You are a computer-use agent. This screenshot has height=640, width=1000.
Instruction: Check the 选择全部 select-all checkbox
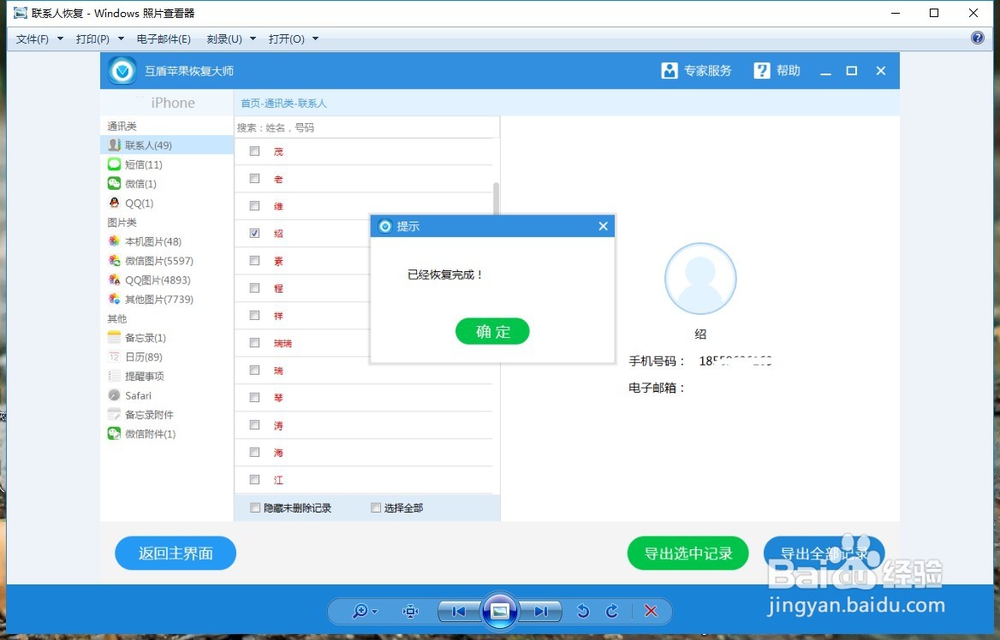[377, 507]
